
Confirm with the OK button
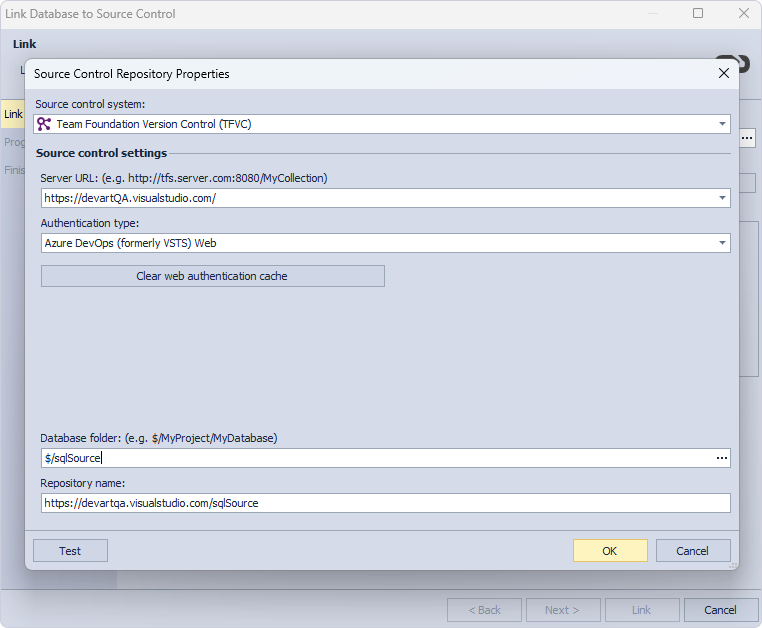(x=610, y=551)
